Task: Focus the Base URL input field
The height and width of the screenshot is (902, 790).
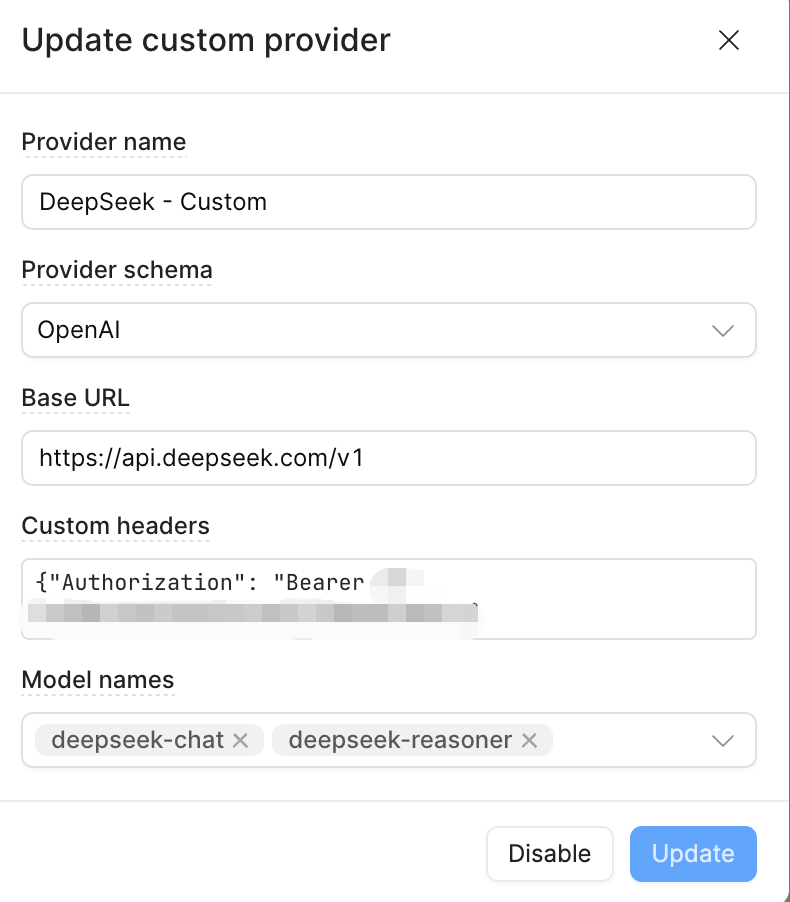Action: pyautogui.click(x=388, y=458)
